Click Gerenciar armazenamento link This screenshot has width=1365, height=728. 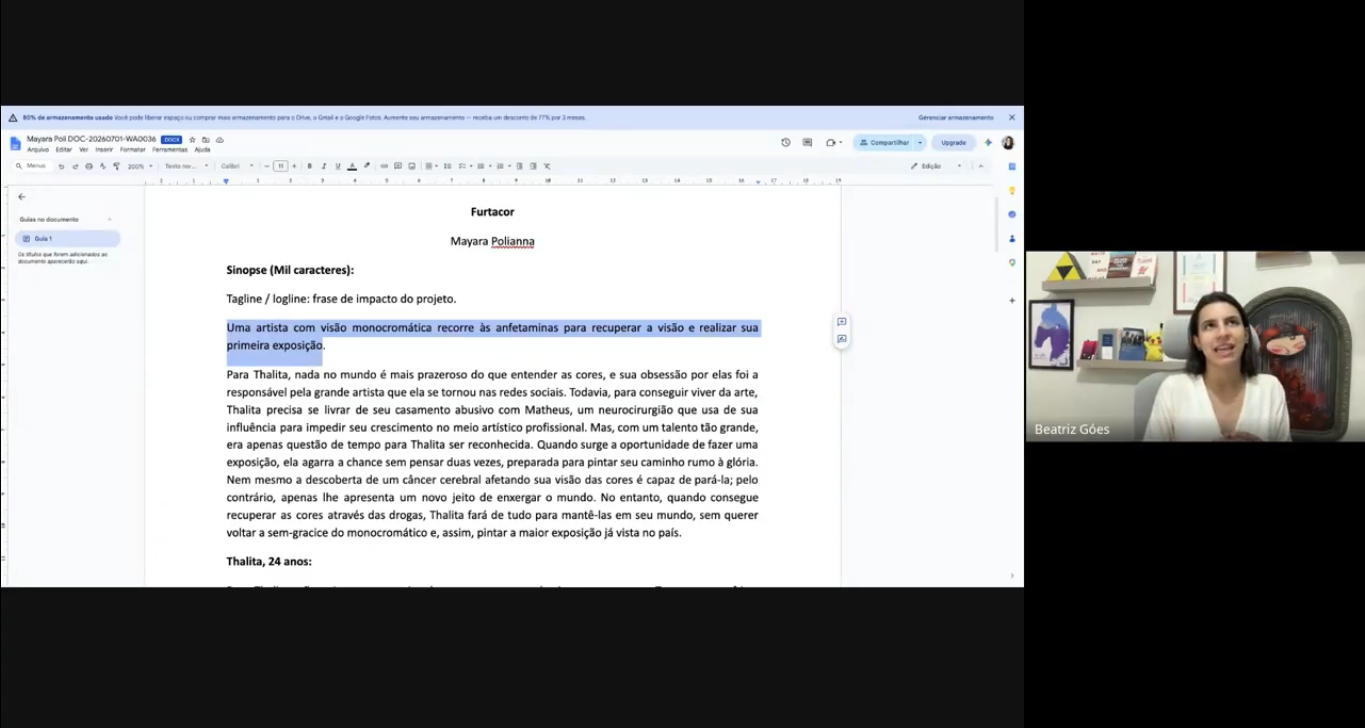[x=956, y=118]
